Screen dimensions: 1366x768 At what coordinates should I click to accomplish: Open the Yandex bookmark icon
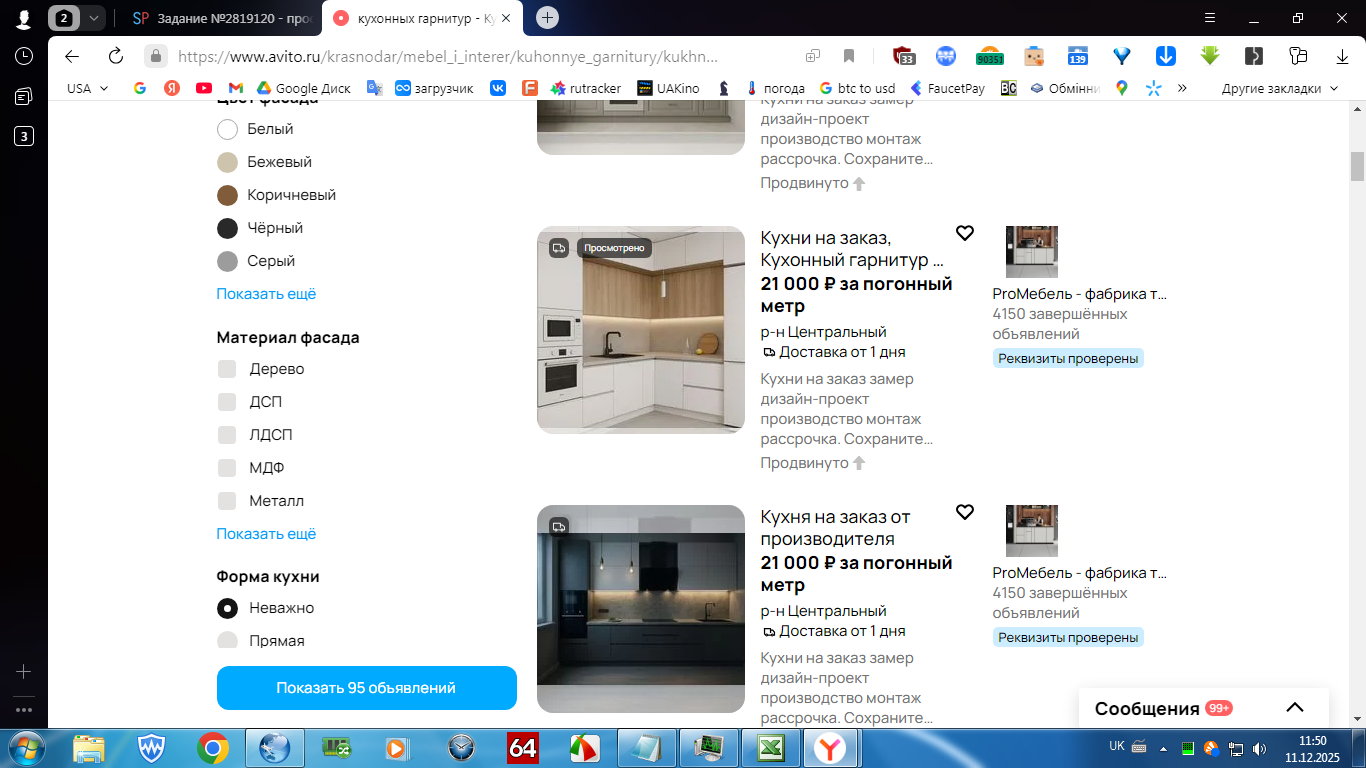(172, 88)
